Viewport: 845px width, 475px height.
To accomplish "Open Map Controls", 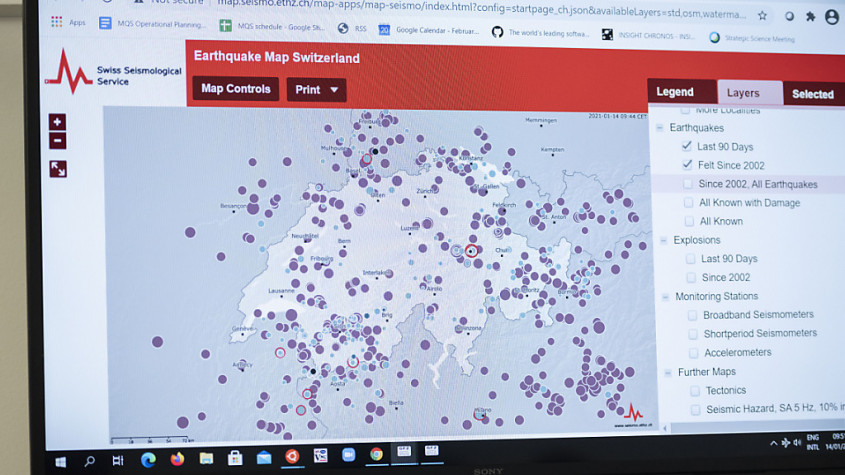I will coord(236,88).
